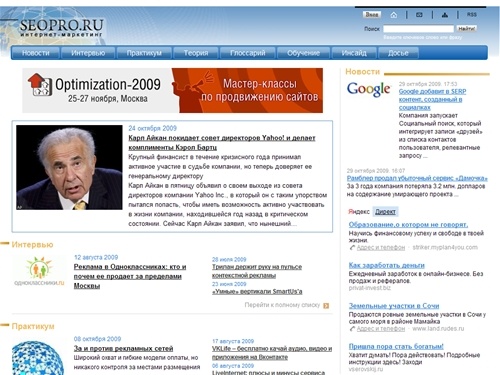Click the date 08 октября 2009
The image size is (500, 375).
click(97, 339)
